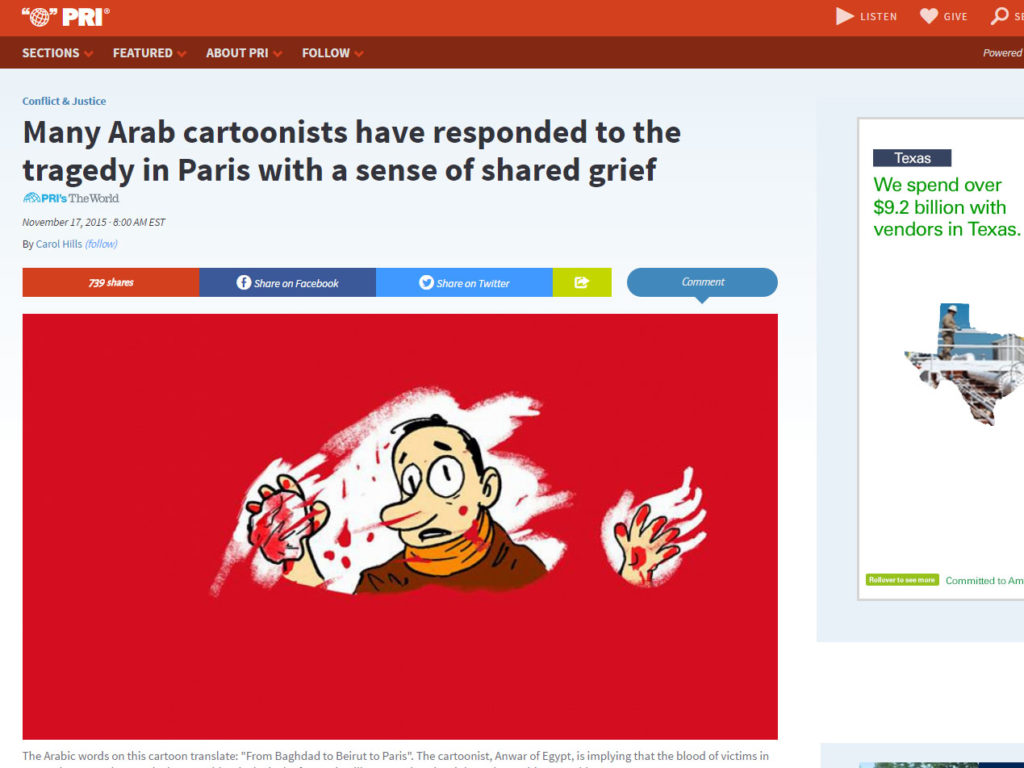Open search via the magnifier icon

(x=999, y=16)
